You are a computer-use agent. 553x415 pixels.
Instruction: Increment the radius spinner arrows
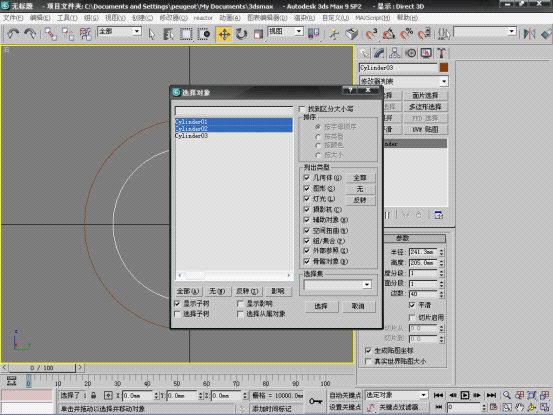[x=442, y=252]
